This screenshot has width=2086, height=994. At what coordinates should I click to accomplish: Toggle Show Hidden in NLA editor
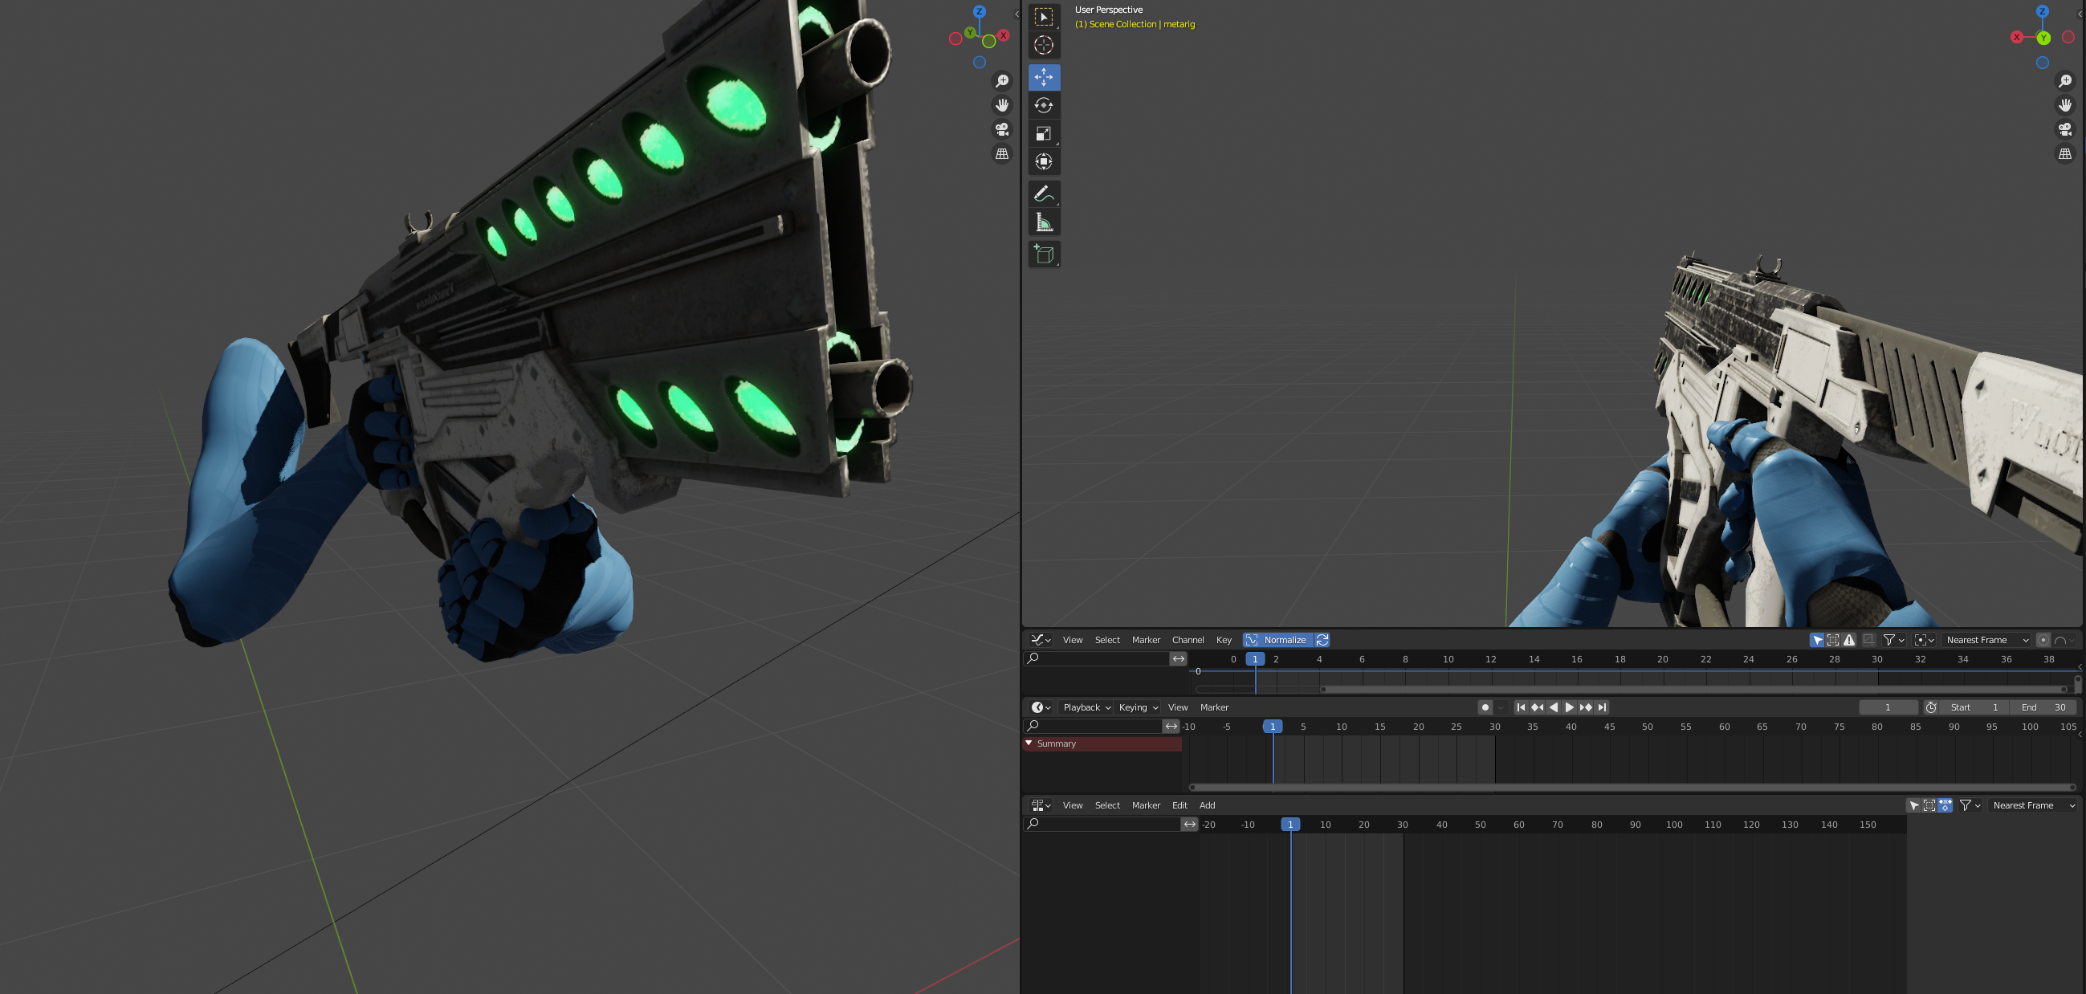tap(1929, 805)
